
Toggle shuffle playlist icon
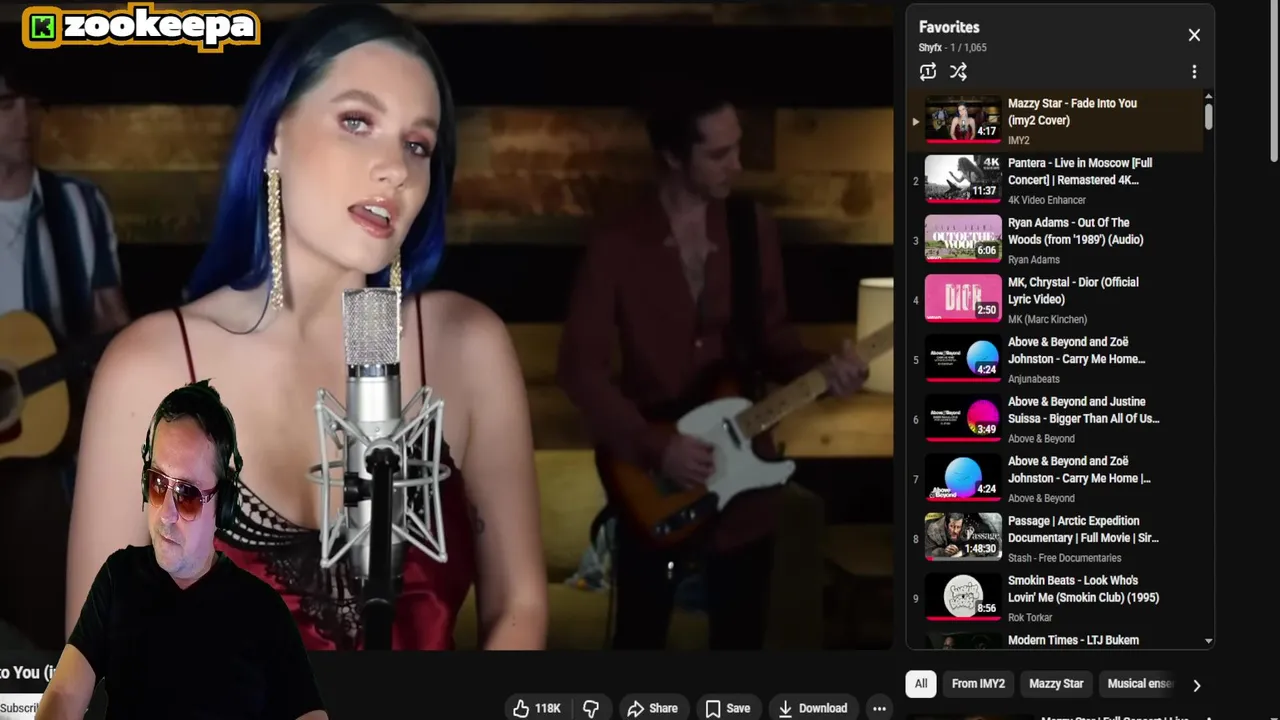(958, 72)
